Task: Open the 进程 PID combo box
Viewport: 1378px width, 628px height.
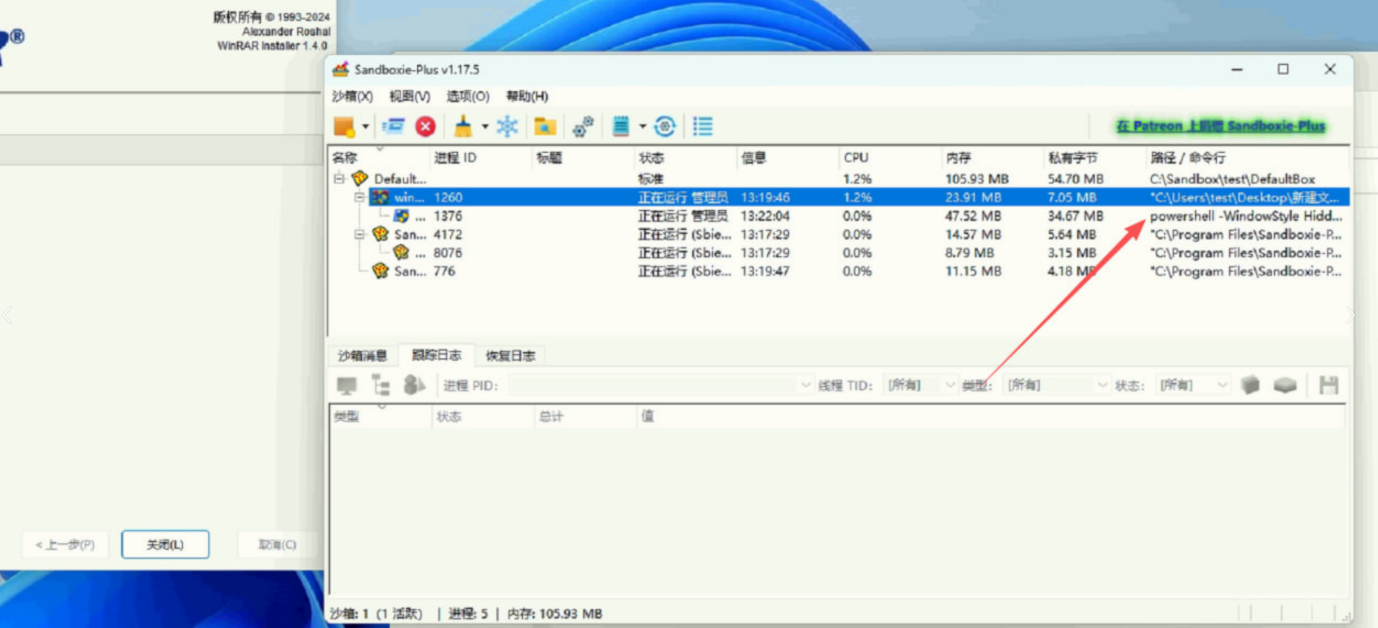Action: pos(663,385)
